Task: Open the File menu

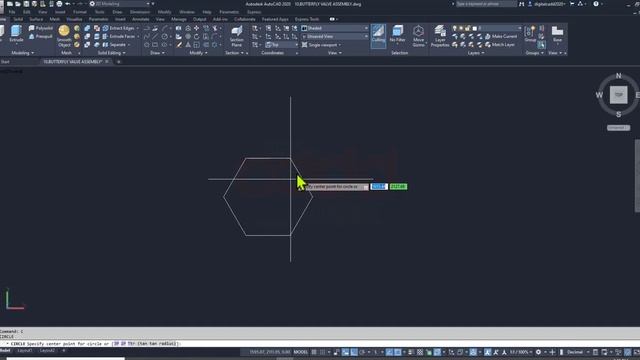Action: 12,12
